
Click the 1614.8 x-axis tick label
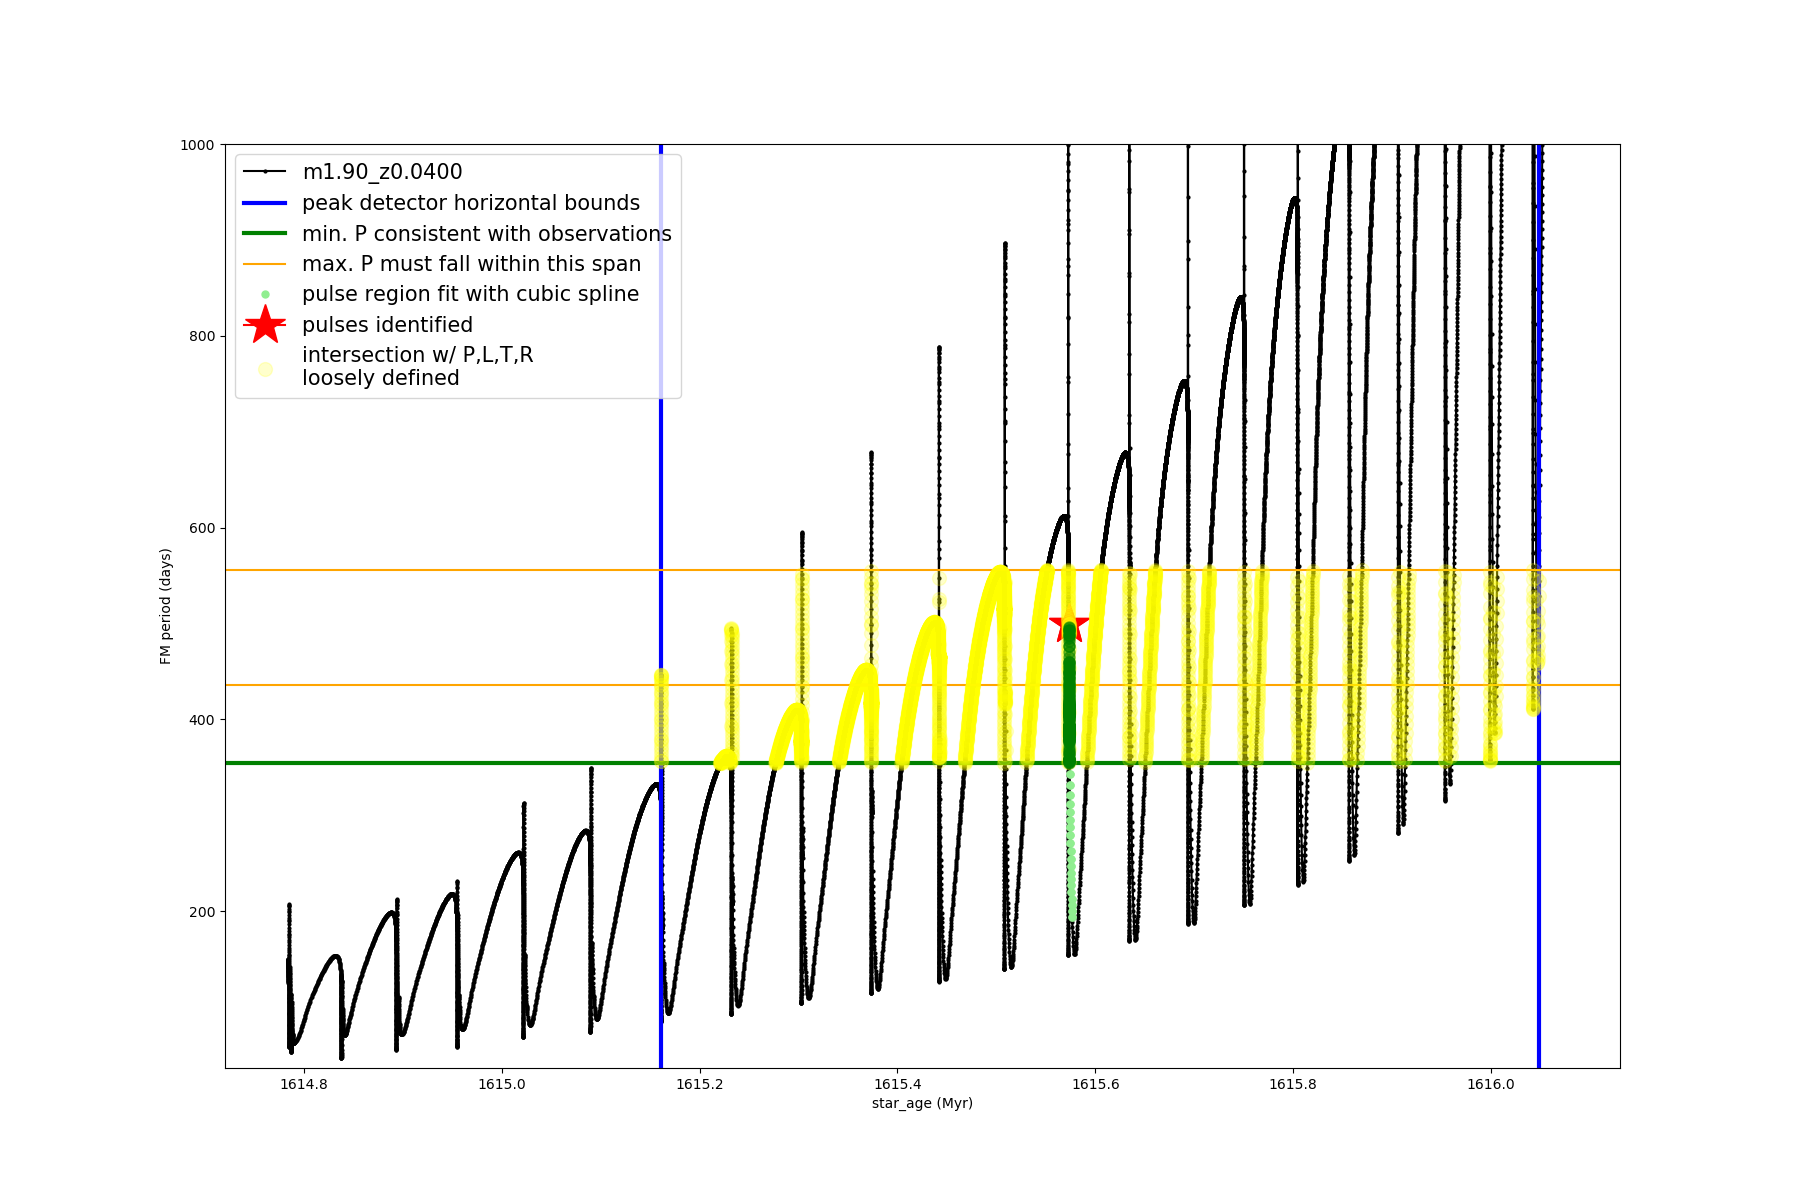coord(303,1084)
